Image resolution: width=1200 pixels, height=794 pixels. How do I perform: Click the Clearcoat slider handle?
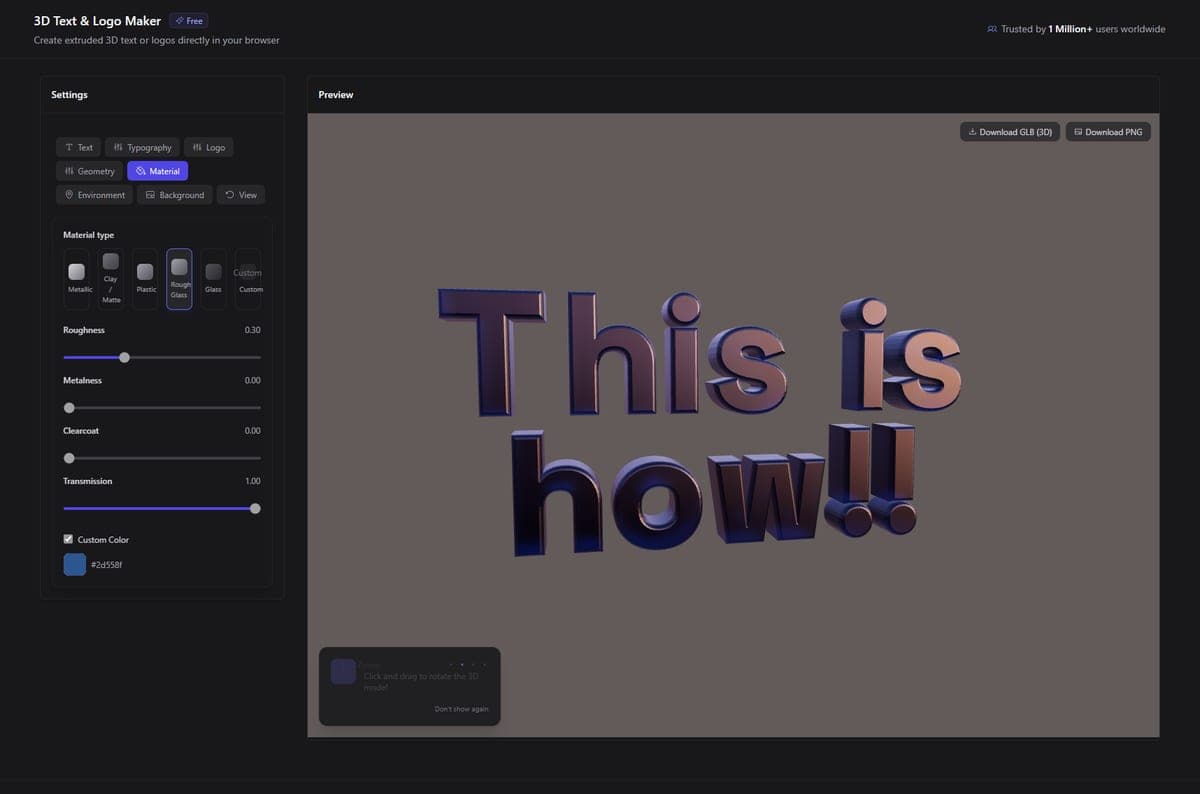pyautogui.click(x=69, y=458)
